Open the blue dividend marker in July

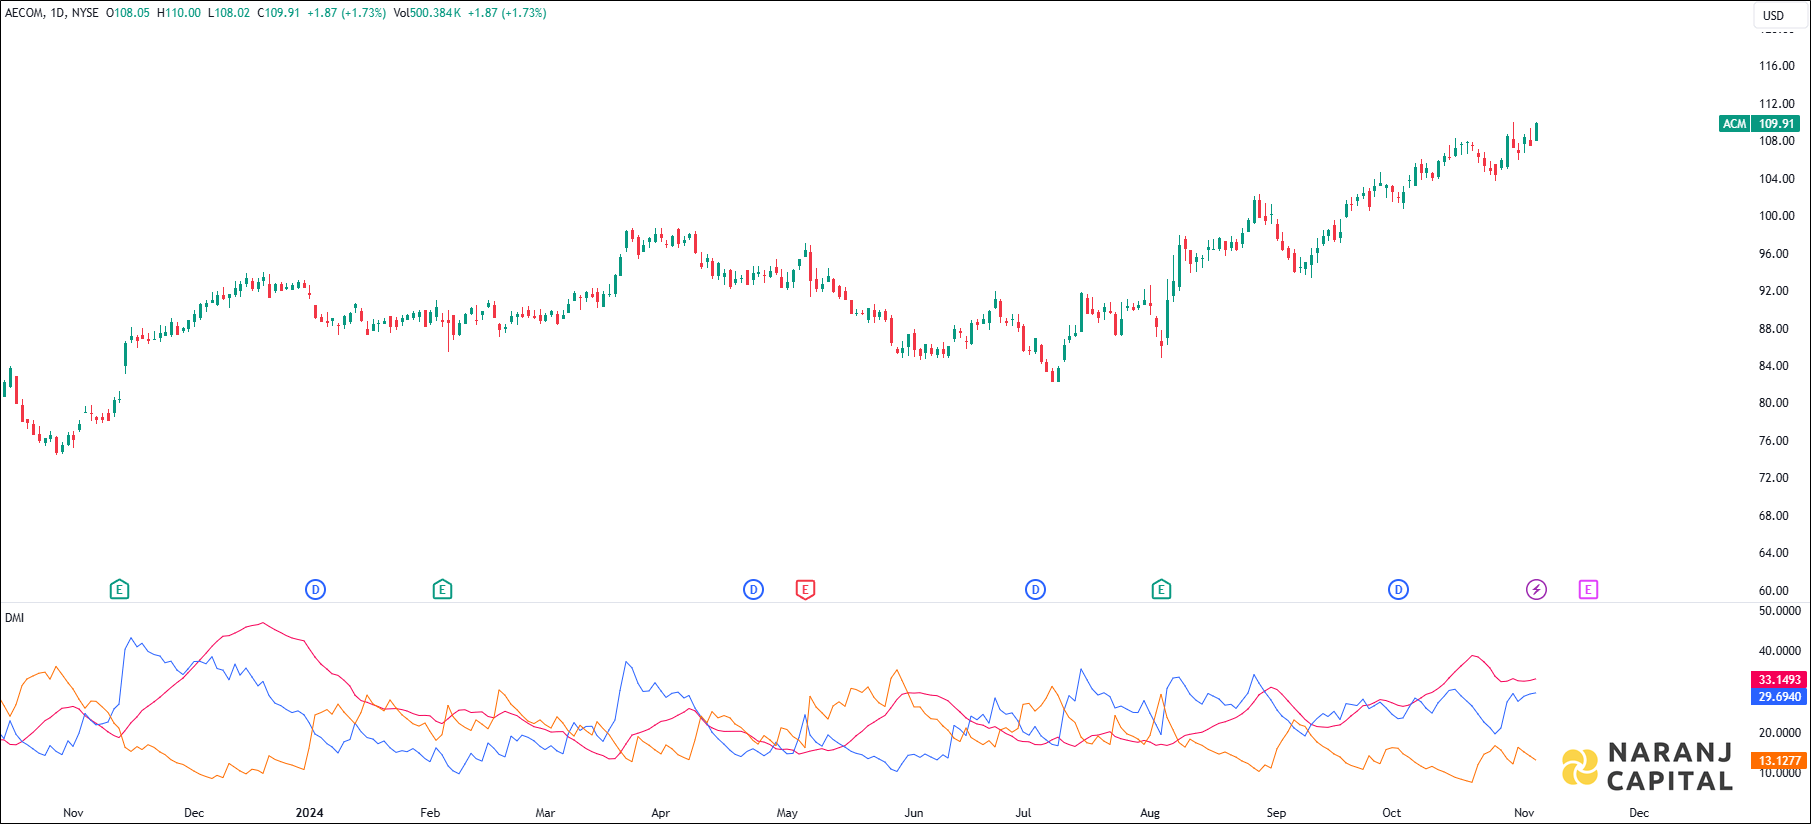pyautogui.click(x=1035, y=590)
